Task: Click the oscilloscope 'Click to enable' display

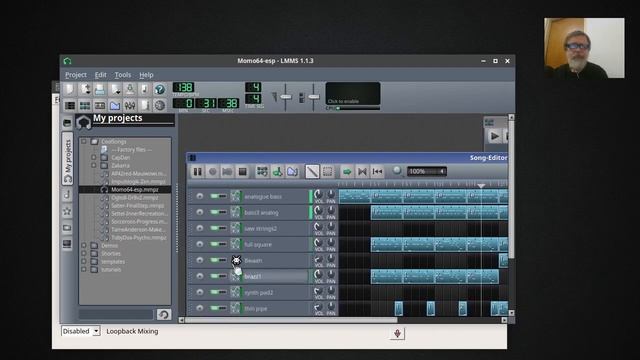Action: point(353,94)
